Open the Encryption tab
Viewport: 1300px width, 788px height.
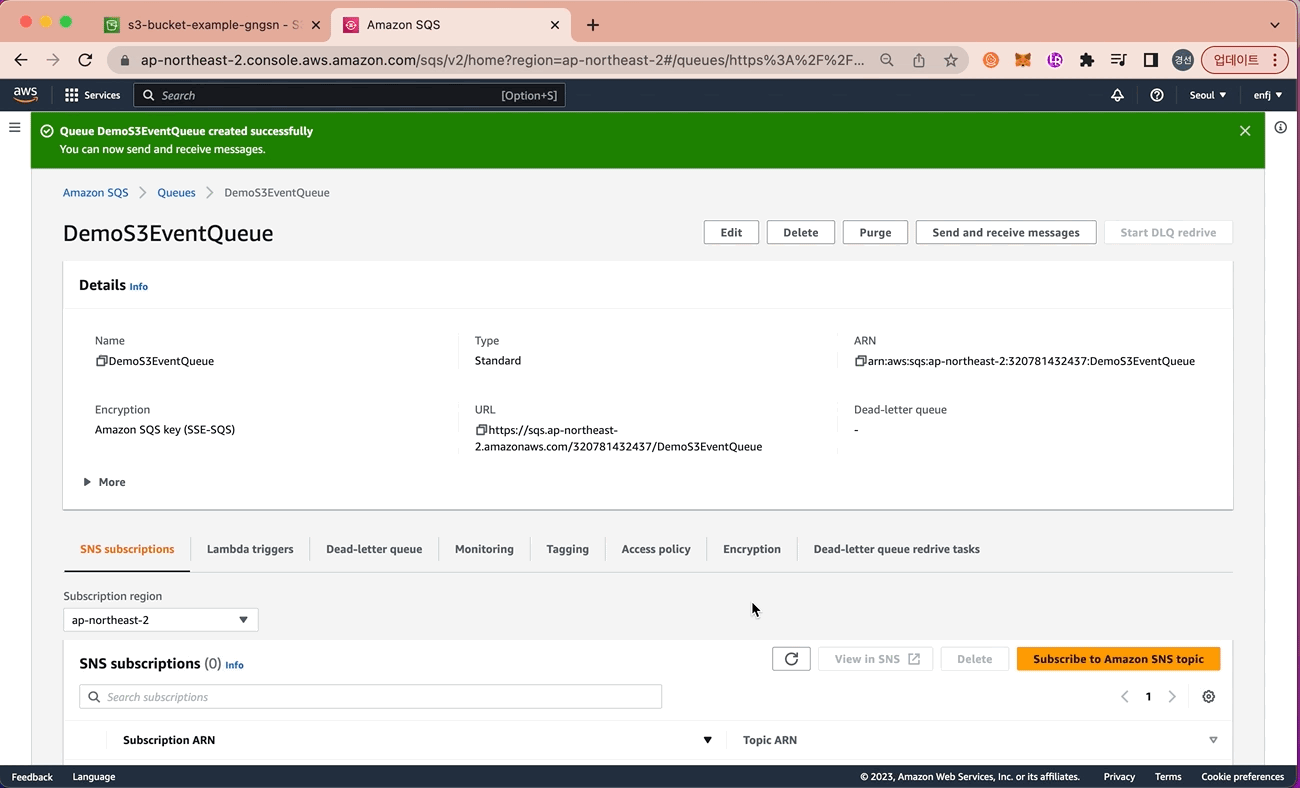pos(752,549)
